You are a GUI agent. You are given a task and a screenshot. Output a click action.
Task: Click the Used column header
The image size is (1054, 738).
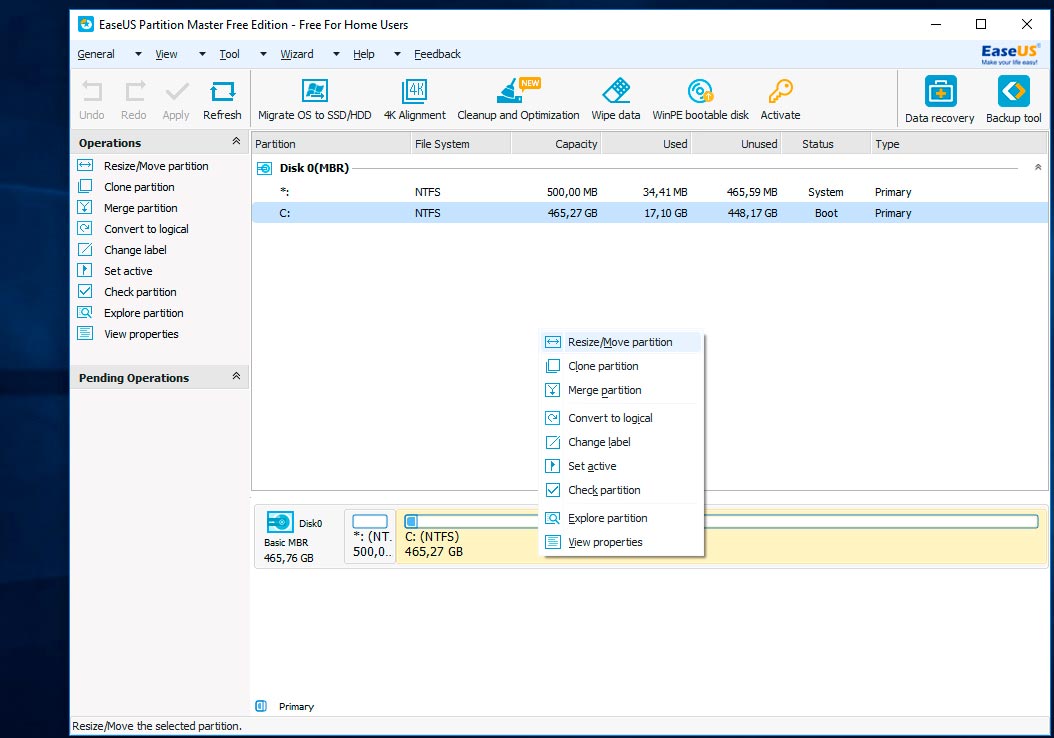pyautogui.click(x=646, y=144)
